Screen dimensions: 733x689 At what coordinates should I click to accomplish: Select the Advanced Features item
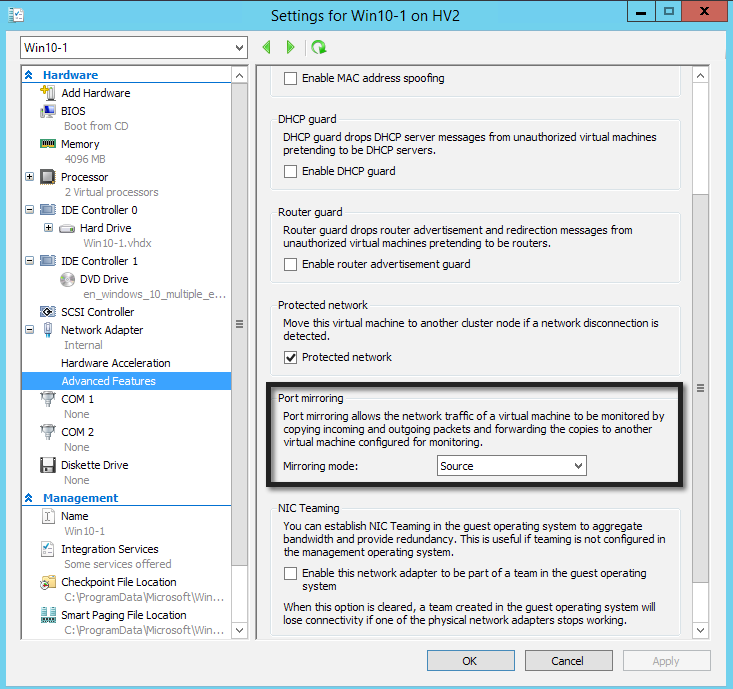pos(126,381)
